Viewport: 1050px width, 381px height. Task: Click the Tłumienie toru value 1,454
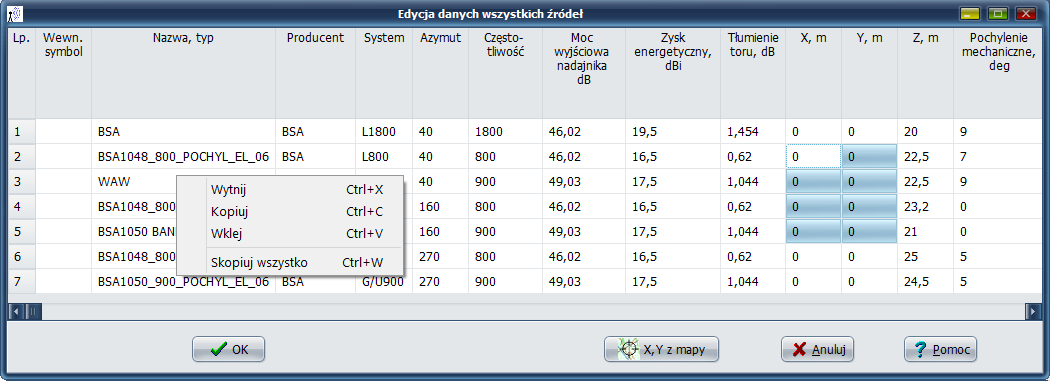(x=753, y=132)
